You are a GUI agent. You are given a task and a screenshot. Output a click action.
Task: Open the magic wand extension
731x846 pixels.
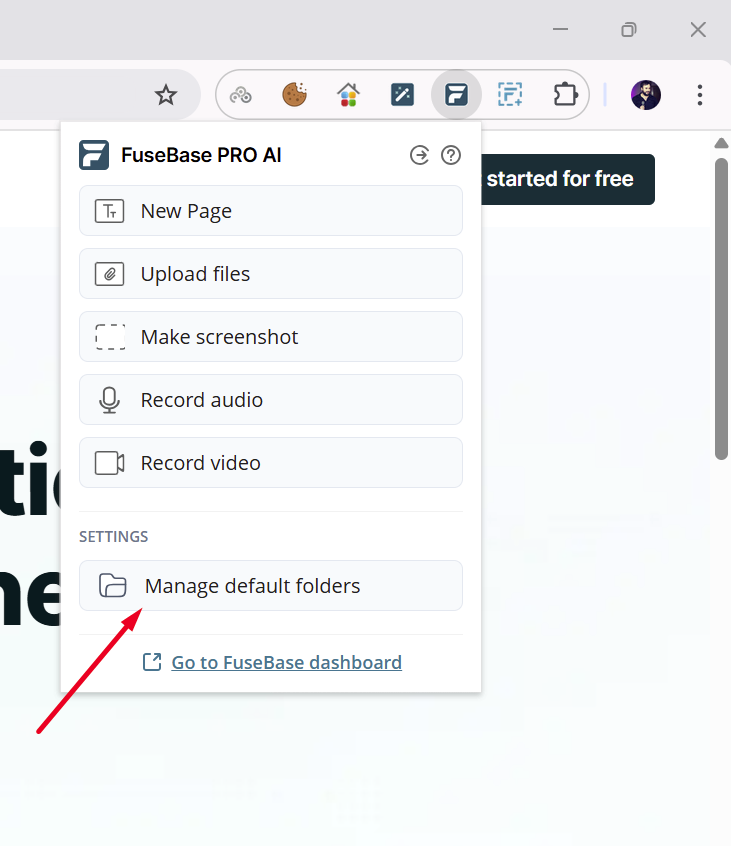[402, 95]
